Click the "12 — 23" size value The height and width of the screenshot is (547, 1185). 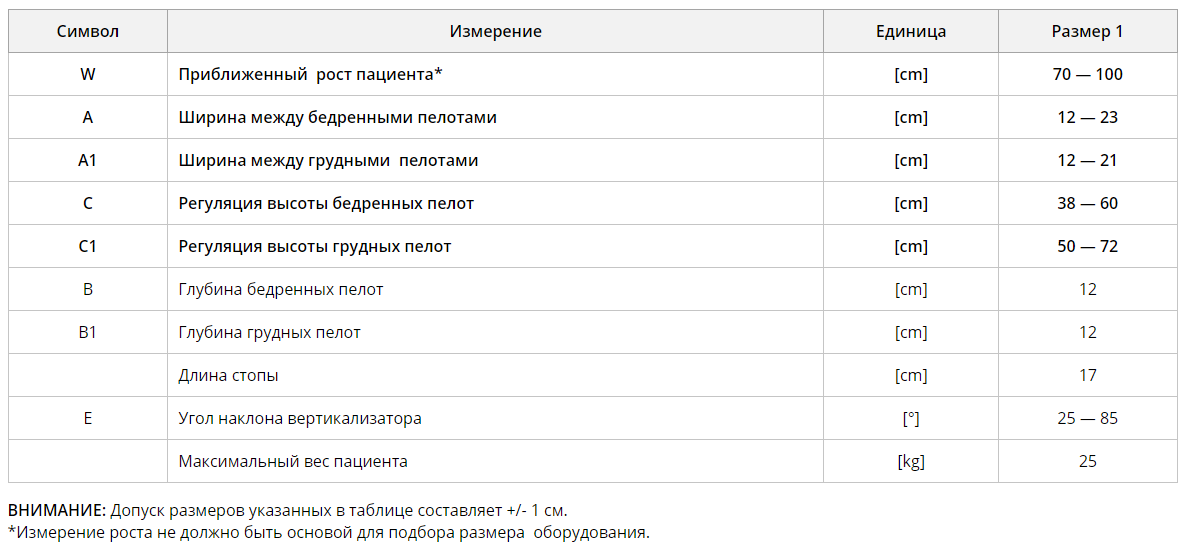1087,117
